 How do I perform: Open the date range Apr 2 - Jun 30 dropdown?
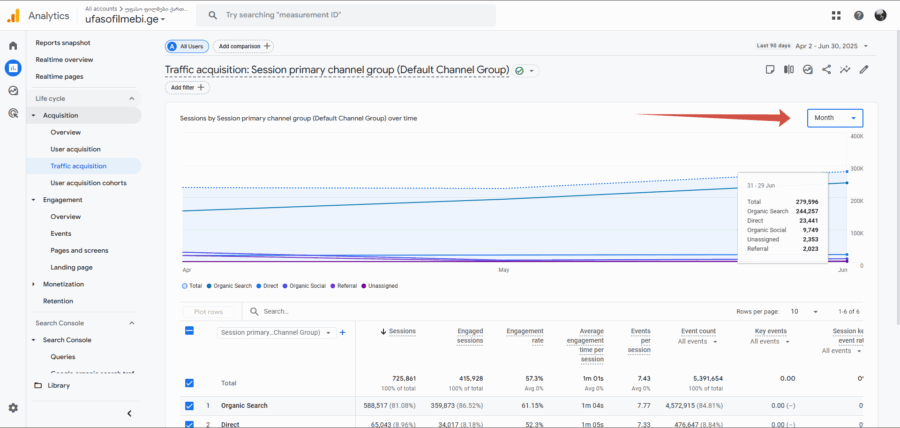pos(831,46)
